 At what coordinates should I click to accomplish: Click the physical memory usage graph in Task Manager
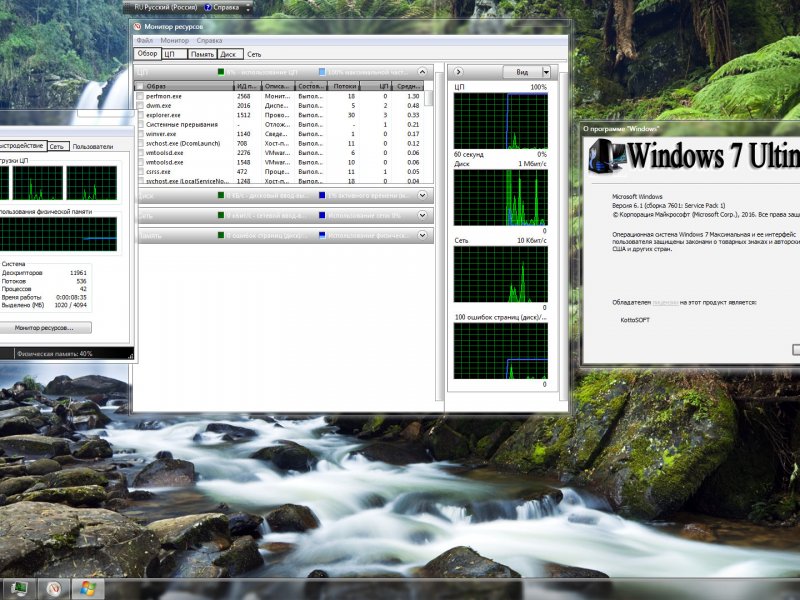(x=58, y=234)
